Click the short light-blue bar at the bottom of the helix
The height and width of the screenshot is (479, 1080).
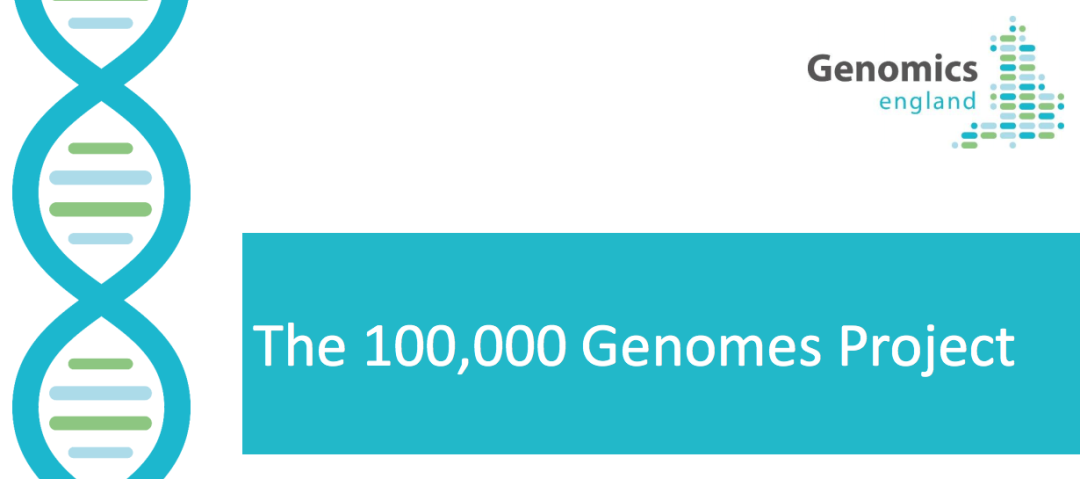(x=101, y=453)
